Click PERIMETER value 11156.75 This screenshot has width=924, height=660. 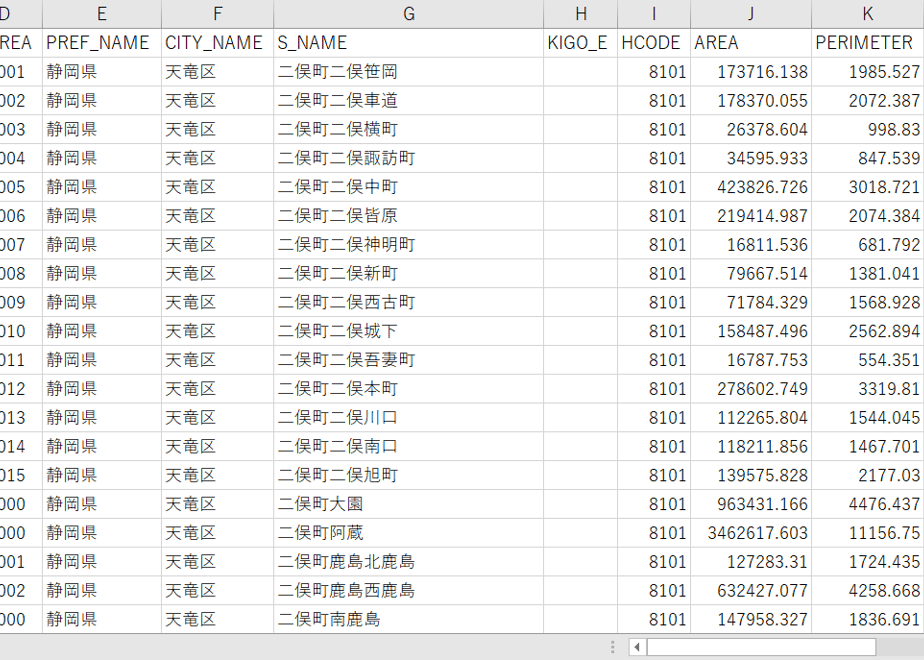(x=867, y=534)
